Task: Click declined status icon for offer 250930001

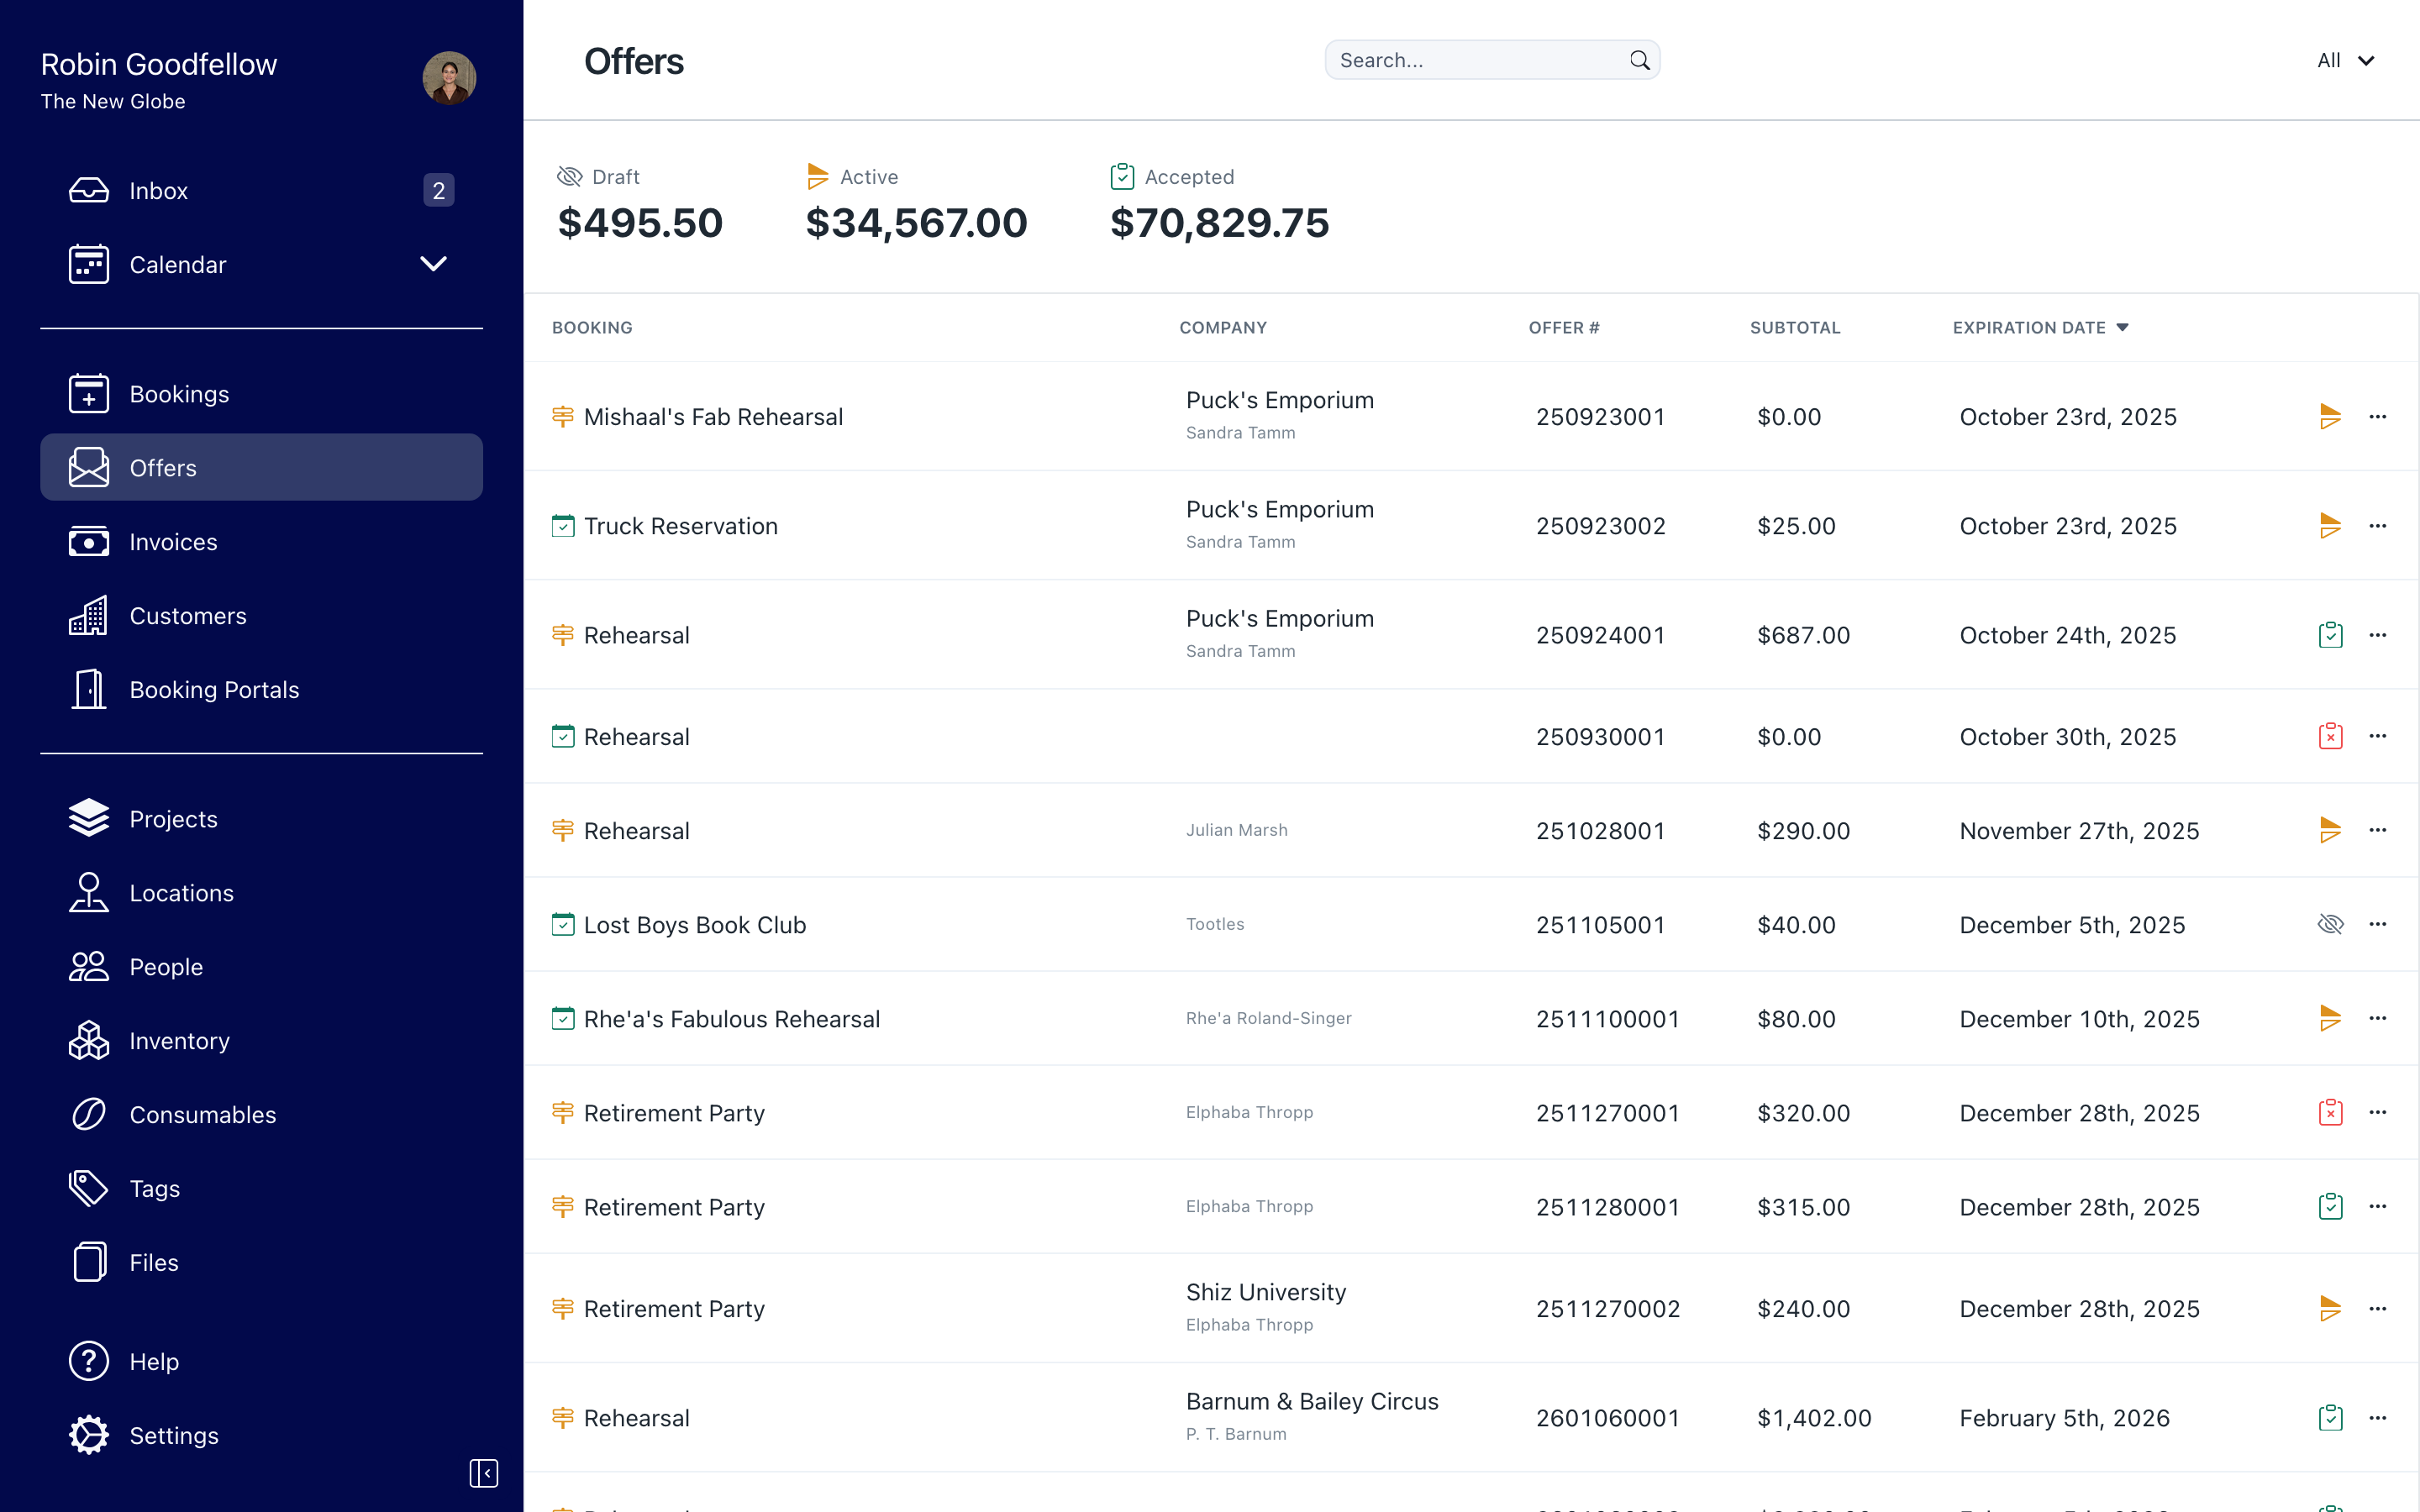Action: [x=2331, y=736]
